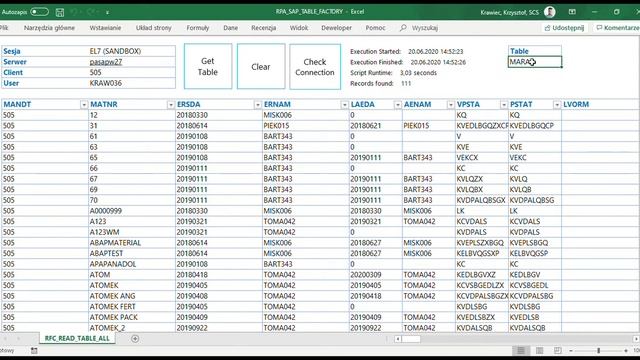Click the macro recording icon in status bar

tap(34, 351)
